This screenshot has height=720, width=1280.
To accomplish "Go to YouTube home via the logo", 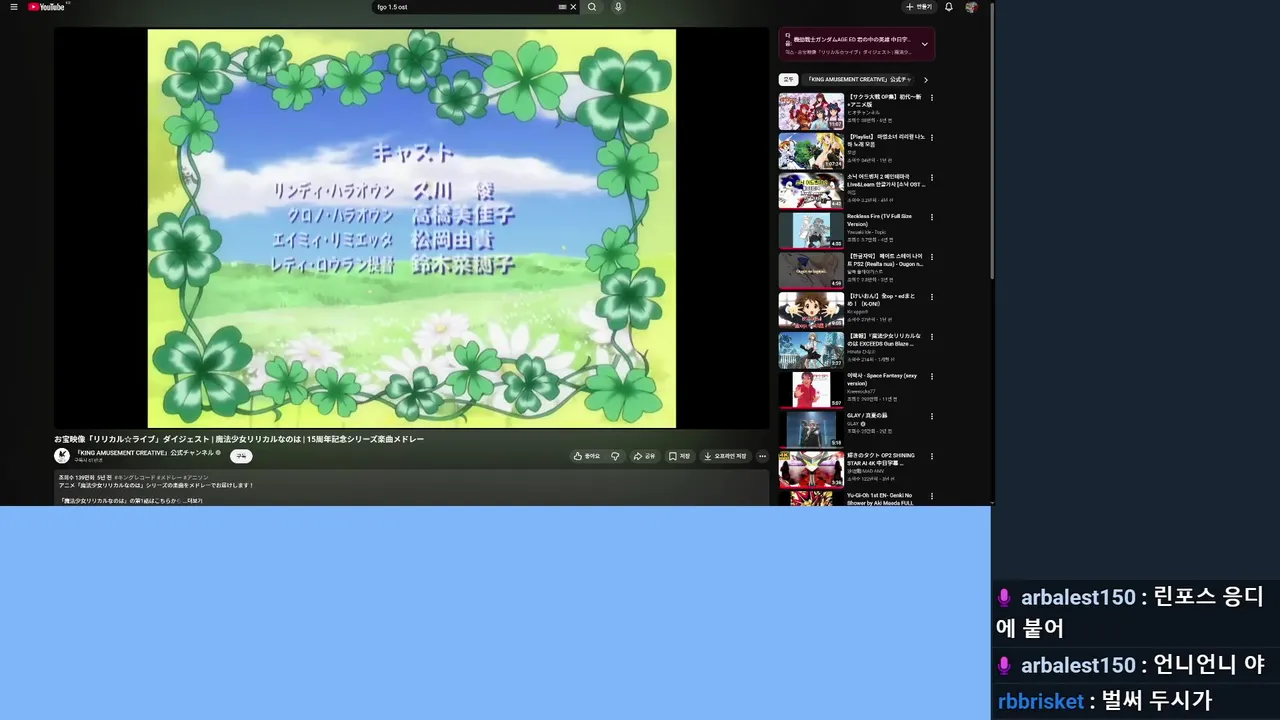I will pos(47,7).
